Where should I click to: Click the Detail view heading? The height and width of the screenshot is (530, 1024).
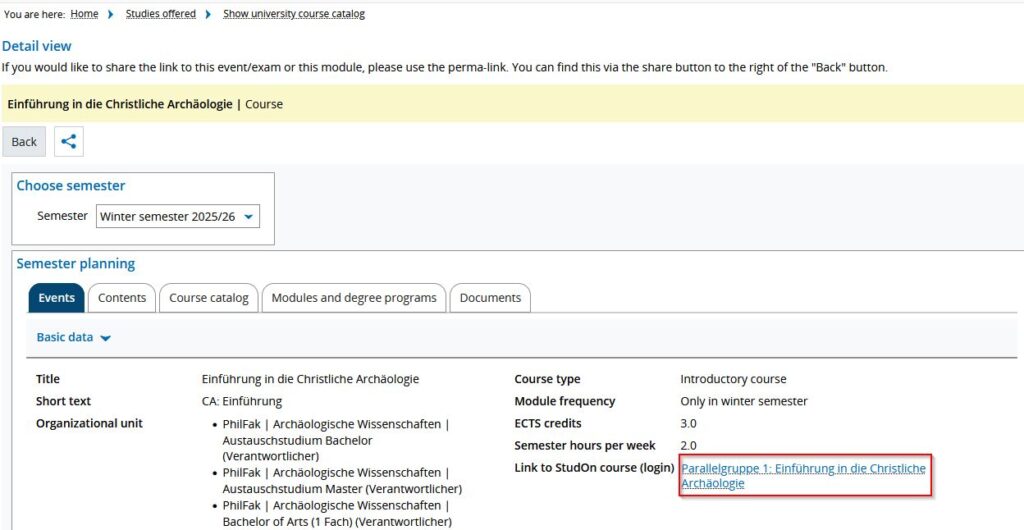point(37,46)
